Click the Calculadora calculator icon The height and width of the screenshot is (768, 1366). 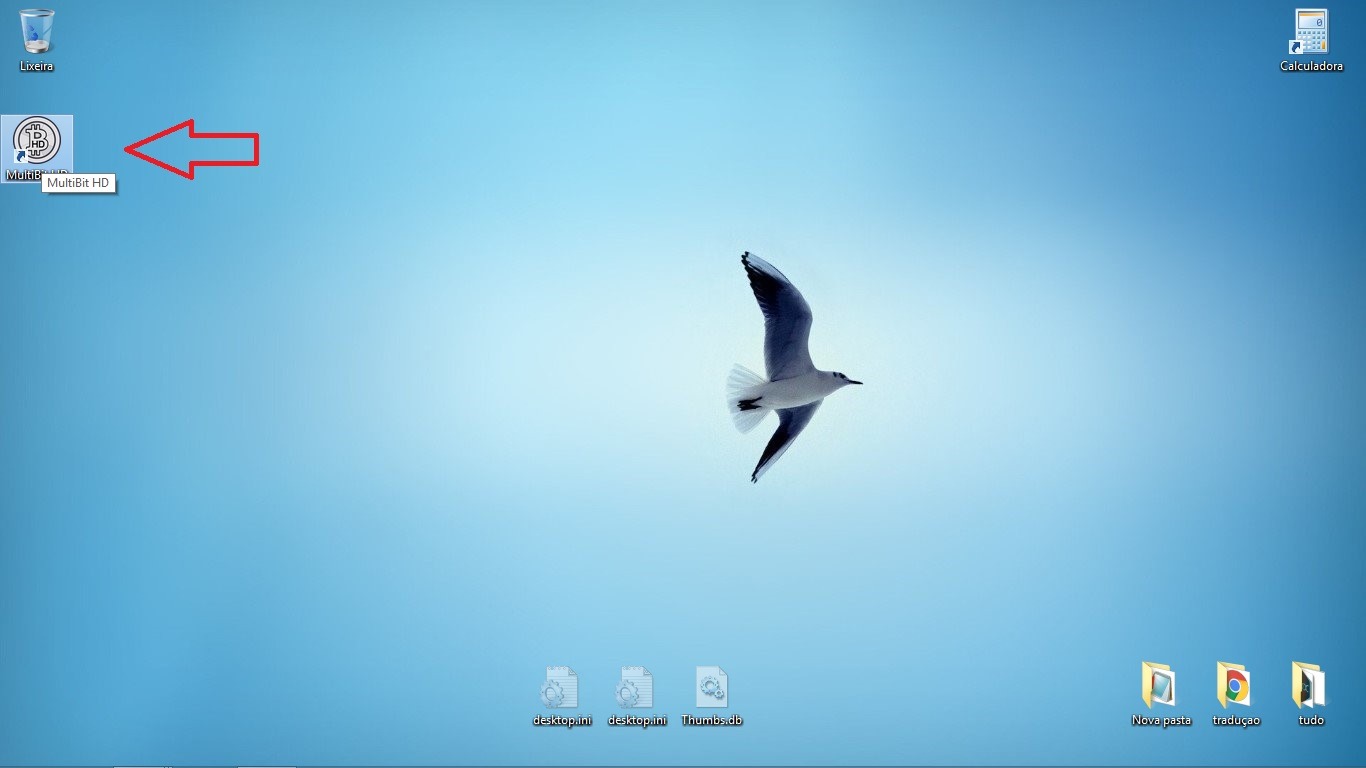click(x=1310, y=32)
